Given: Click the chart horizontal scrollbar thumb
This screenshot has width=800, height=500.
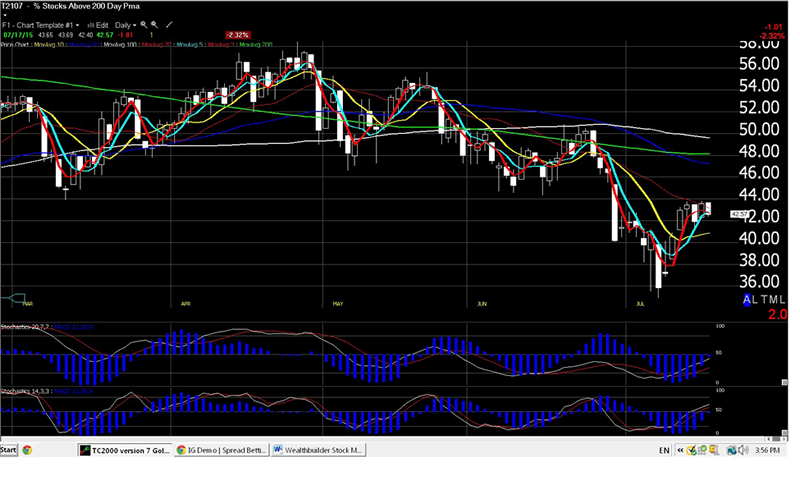Looking at the screenshot, I should (x=777, y=439).
